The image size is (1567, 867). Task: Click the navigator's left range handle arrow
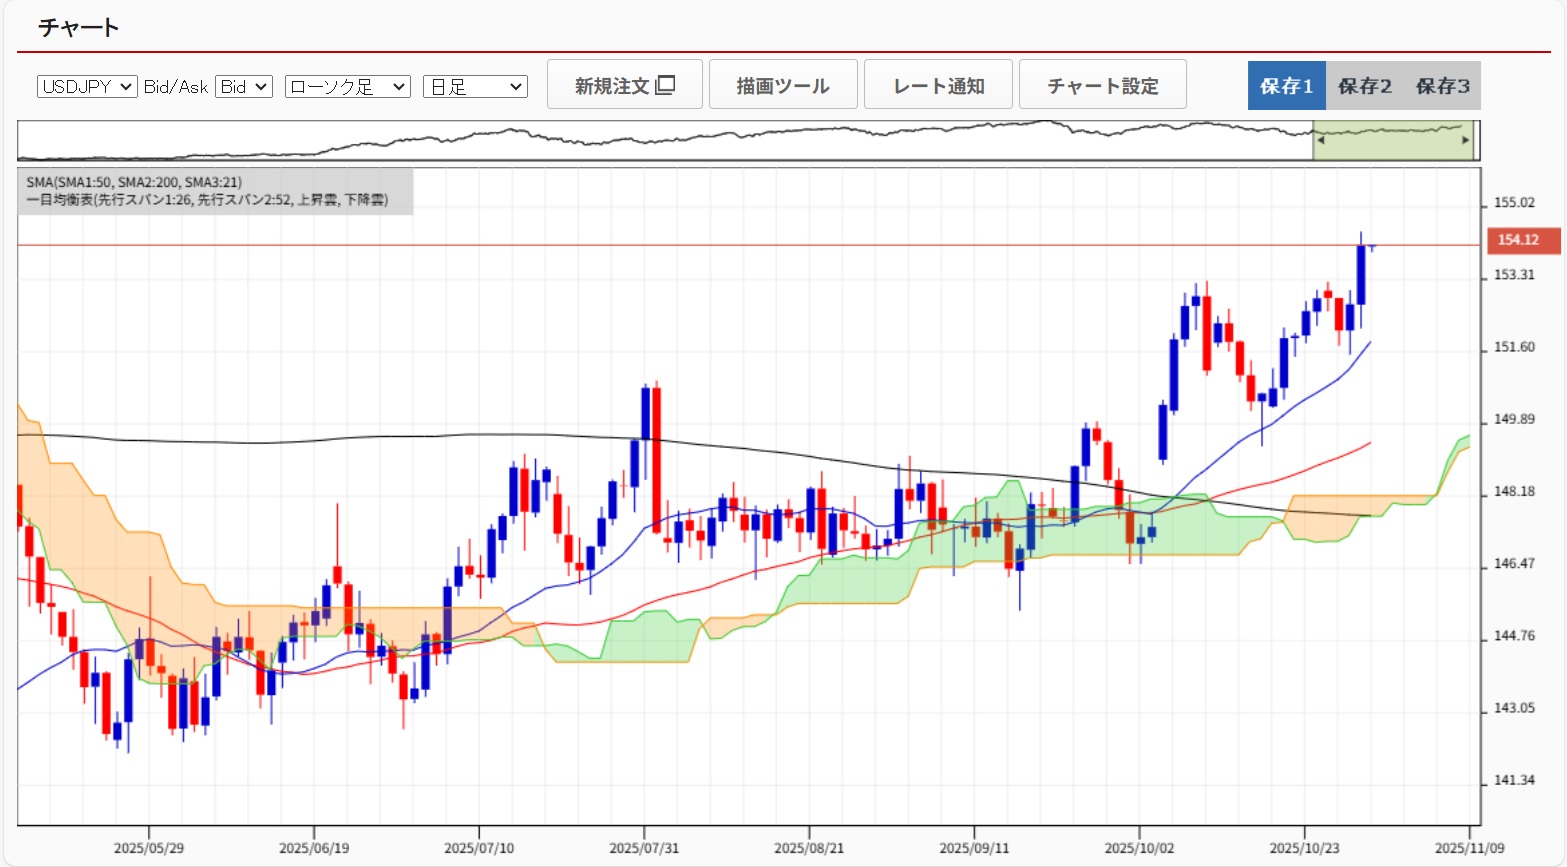(1321, 141)
